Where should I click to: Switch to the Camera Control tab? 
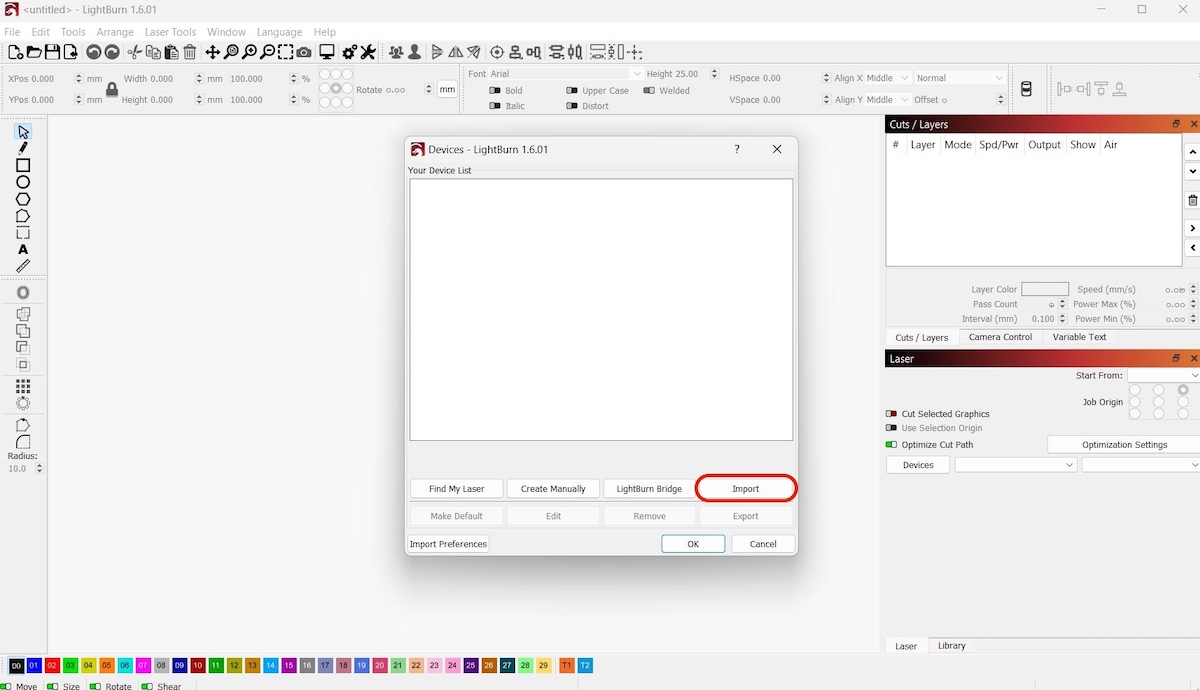(x=1000, y=337)
